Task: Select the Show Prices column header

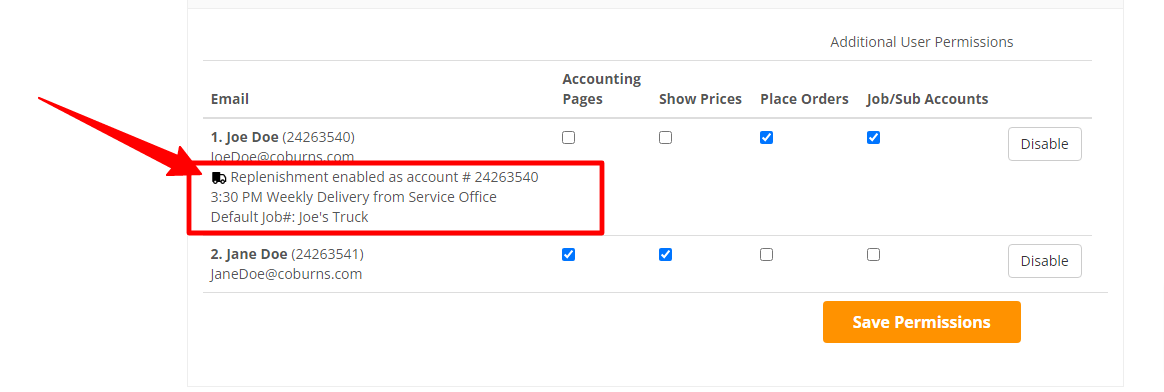Action: (700, 99)
